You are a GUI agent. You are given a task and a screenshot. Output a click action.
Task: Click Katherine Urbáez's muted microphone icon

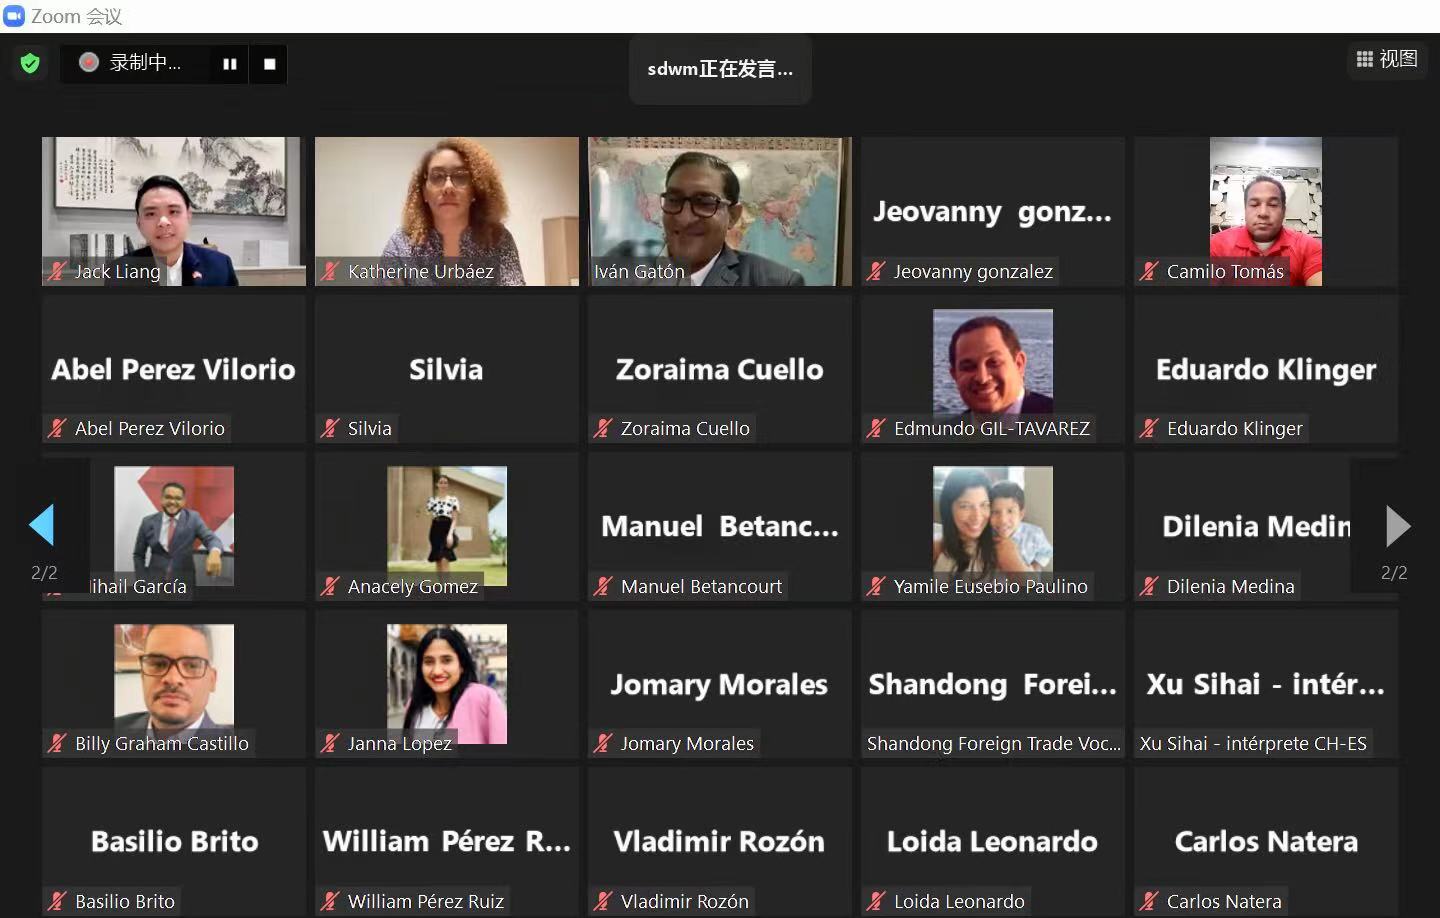pyautogui.click(x=330, y=271)
